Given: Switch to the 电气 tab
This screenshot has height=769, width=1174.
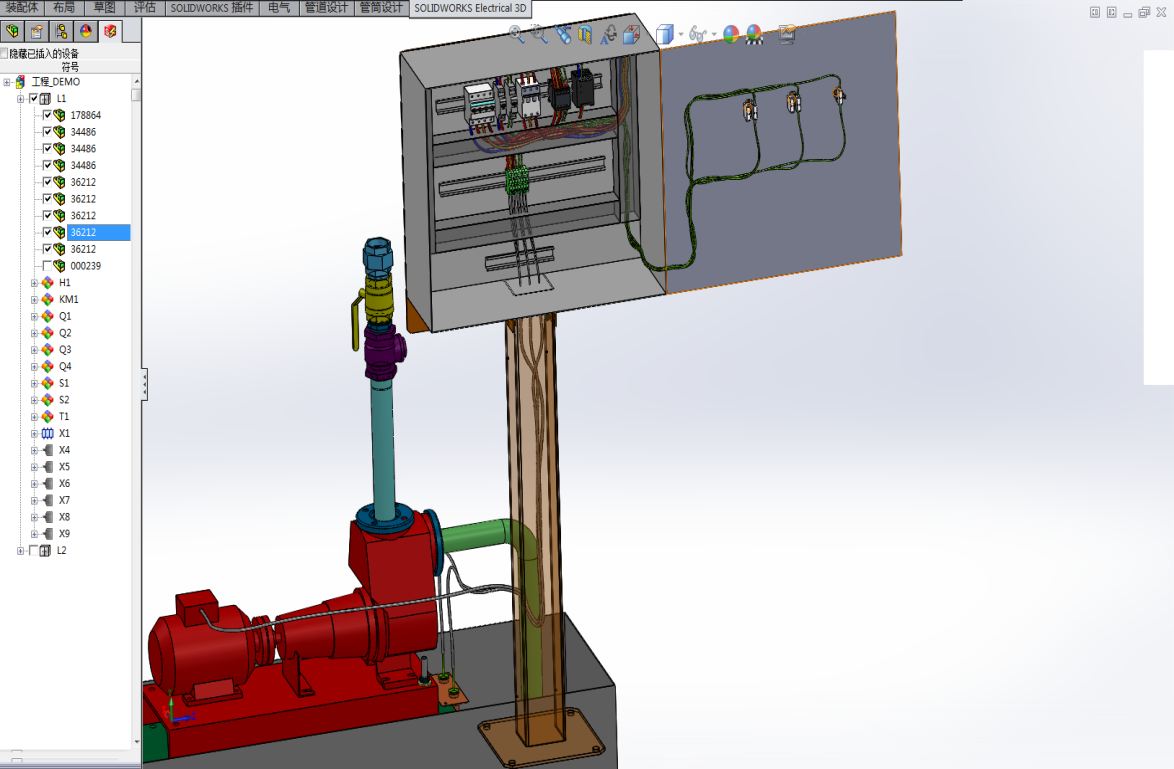Looking at the screenshot, I should click(279, 7).
